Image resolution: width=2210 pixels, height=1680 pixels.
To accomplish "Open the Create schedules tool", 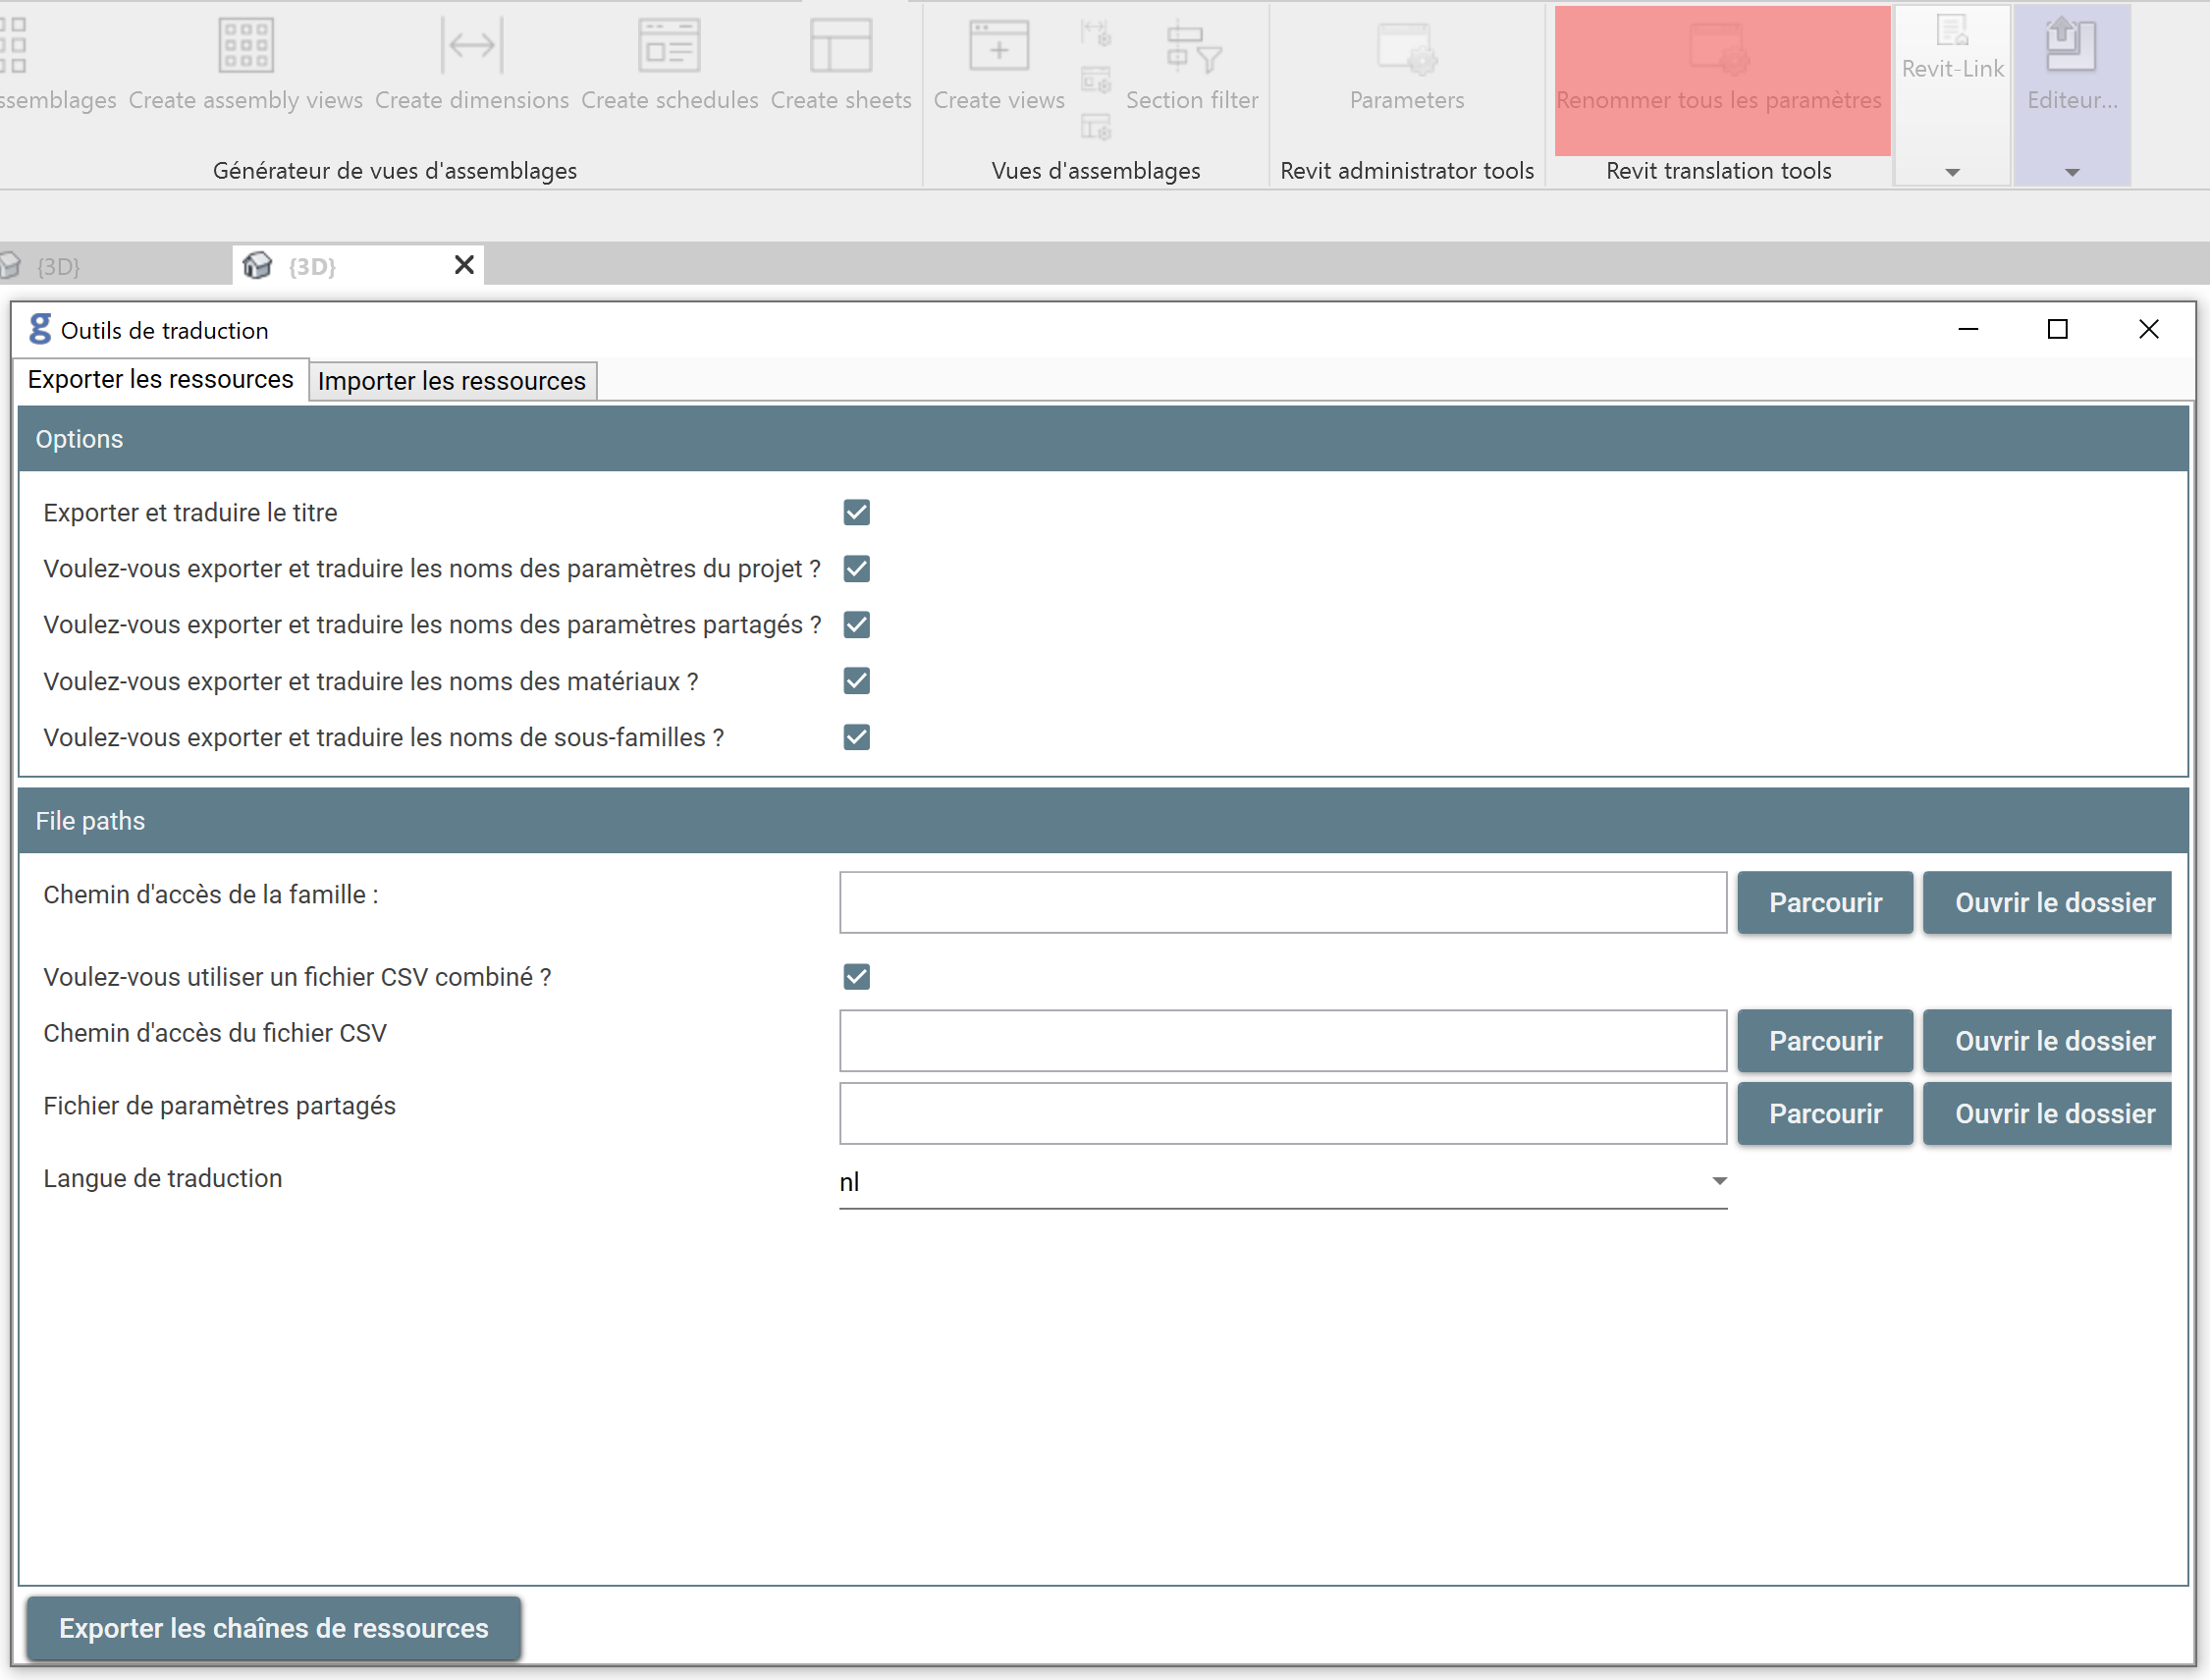I will click(x=669, y=47).
